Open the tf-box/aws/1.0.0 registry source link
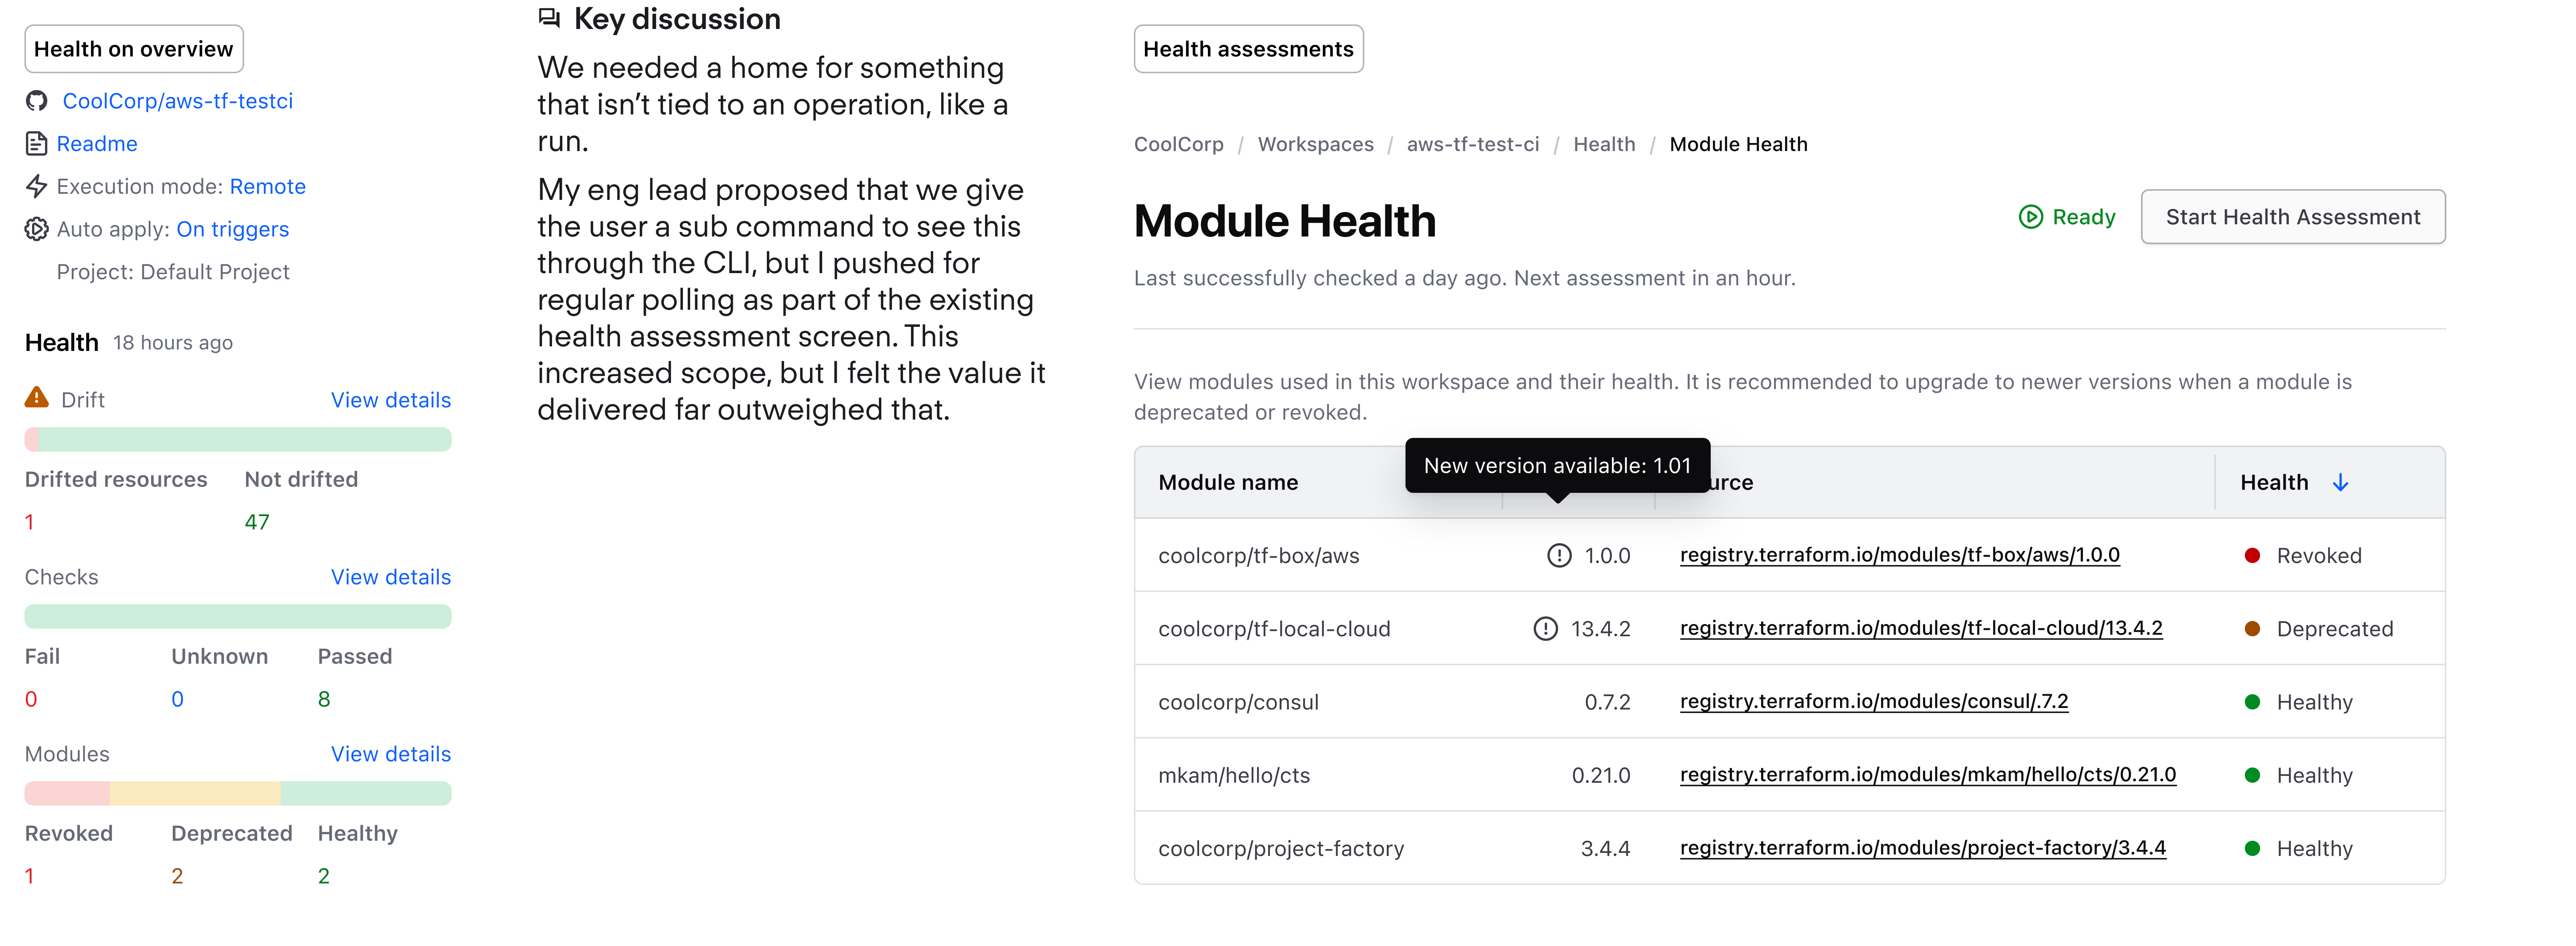Screen dimensions: 2576x946 click(x=1899, y=555)
